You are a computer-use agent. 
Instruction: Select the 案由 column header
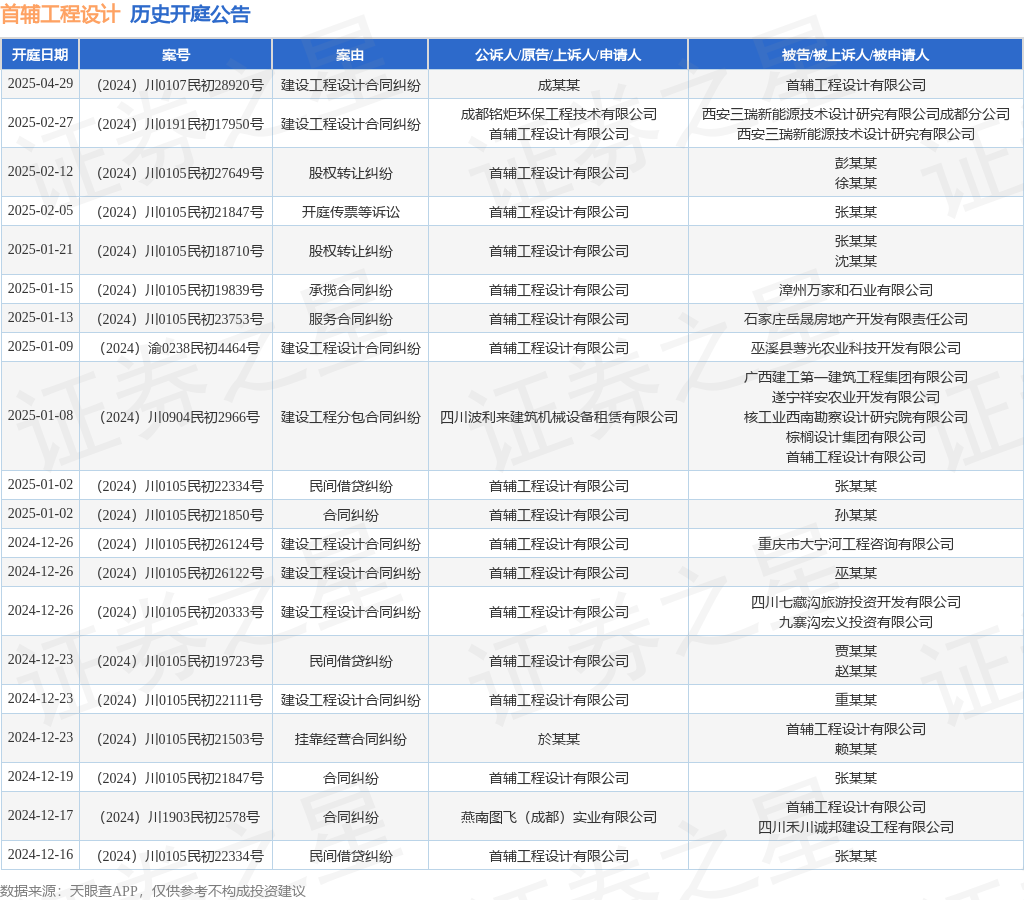tap(350, 55)
